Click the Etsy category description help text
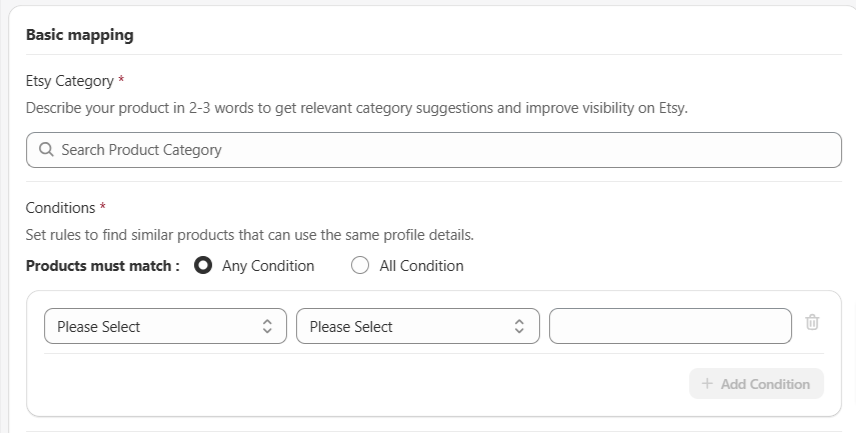The image size is (856, 433). [356, 108]
